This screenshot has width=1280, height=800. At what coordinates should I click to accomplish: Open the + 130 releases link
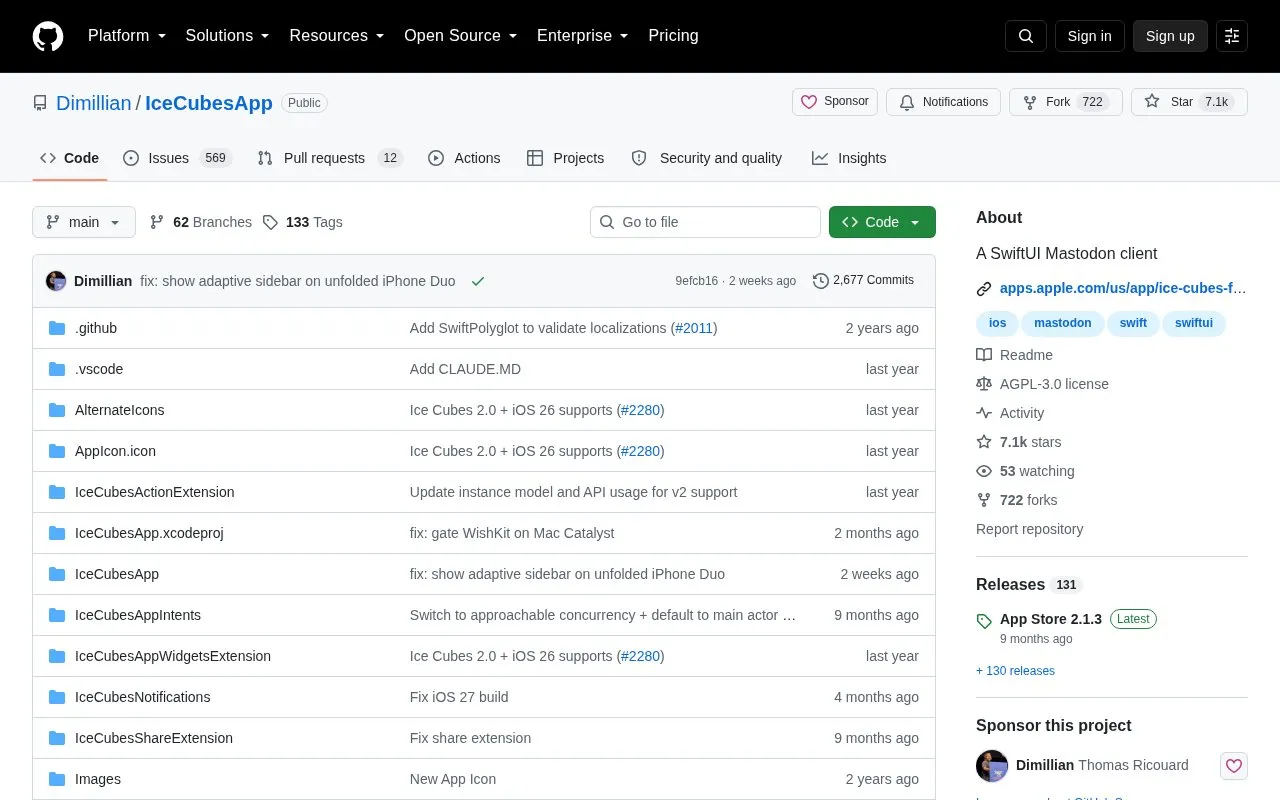click(x=1015, y=671)
